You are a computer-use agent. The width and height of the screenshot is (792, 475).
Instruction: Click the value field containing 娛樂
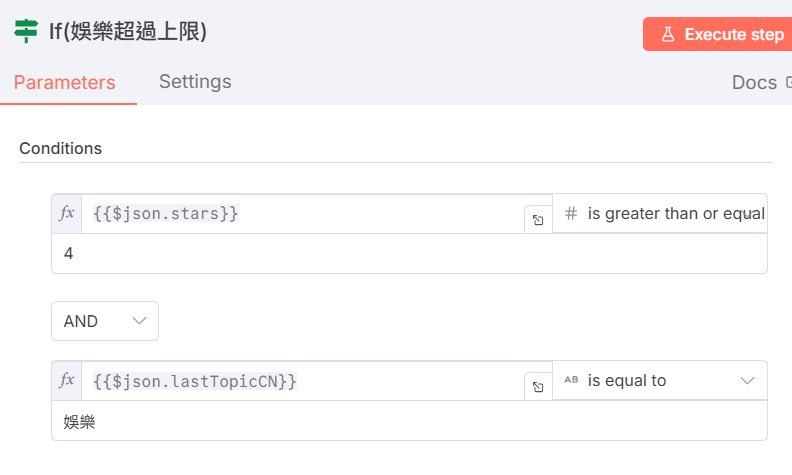click(400, 421)
